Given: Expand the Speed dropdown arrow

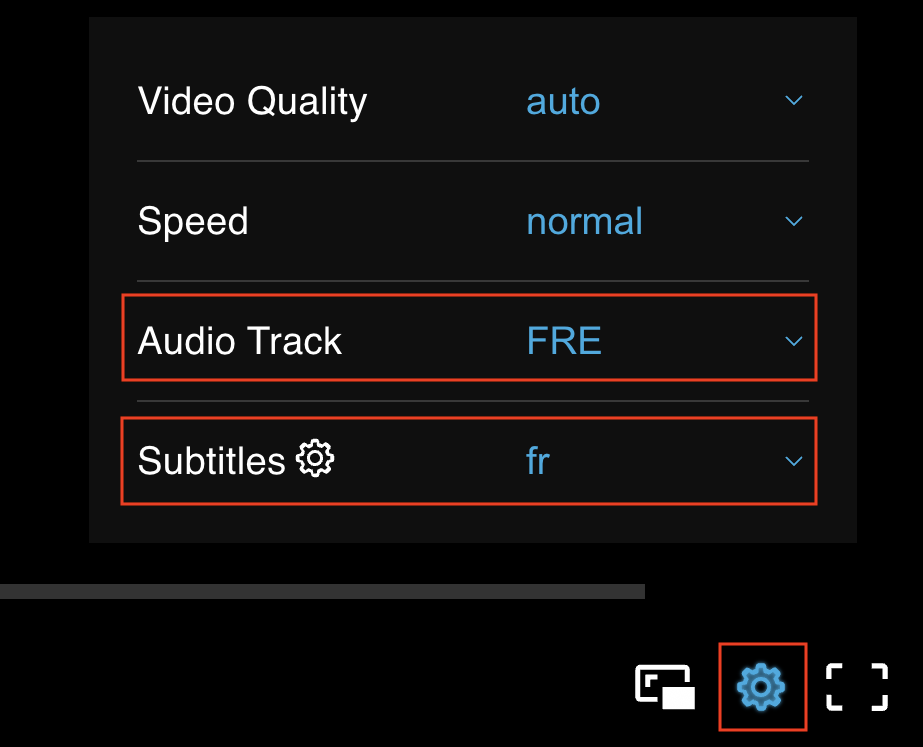Looking at the screenshot, I should tap(794, 221).
